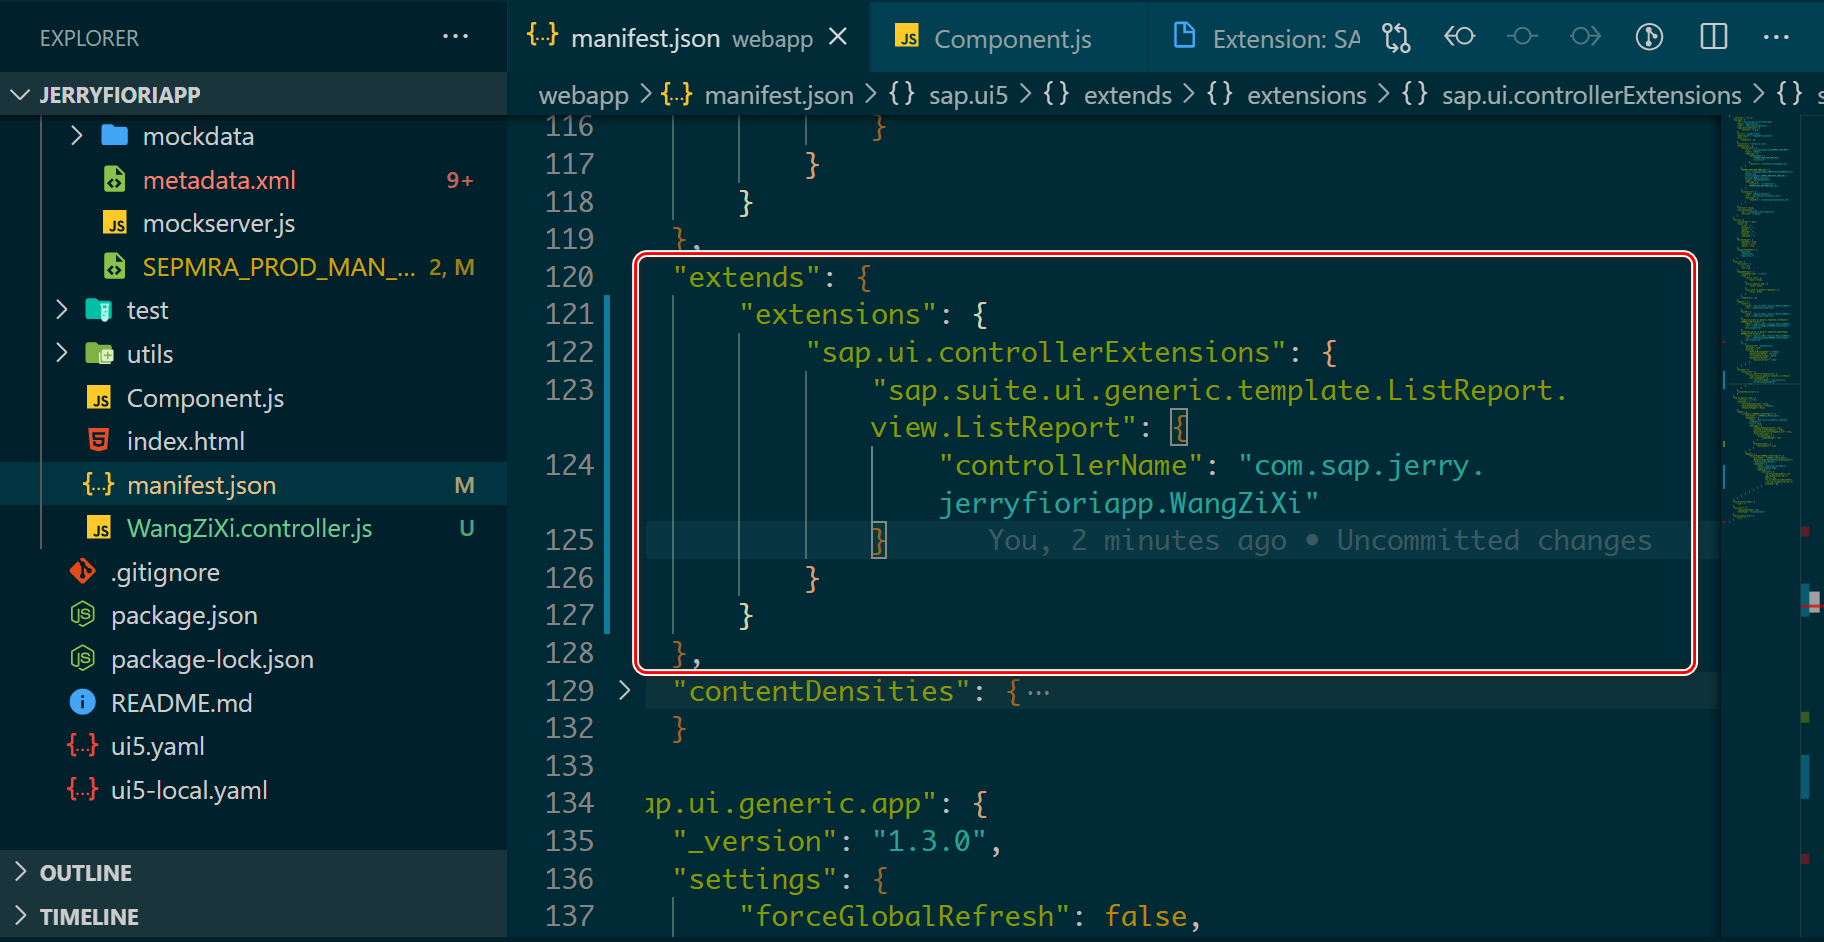The image size is (1824, 942).
Task: Open README.md file
Action: point(181,703)
